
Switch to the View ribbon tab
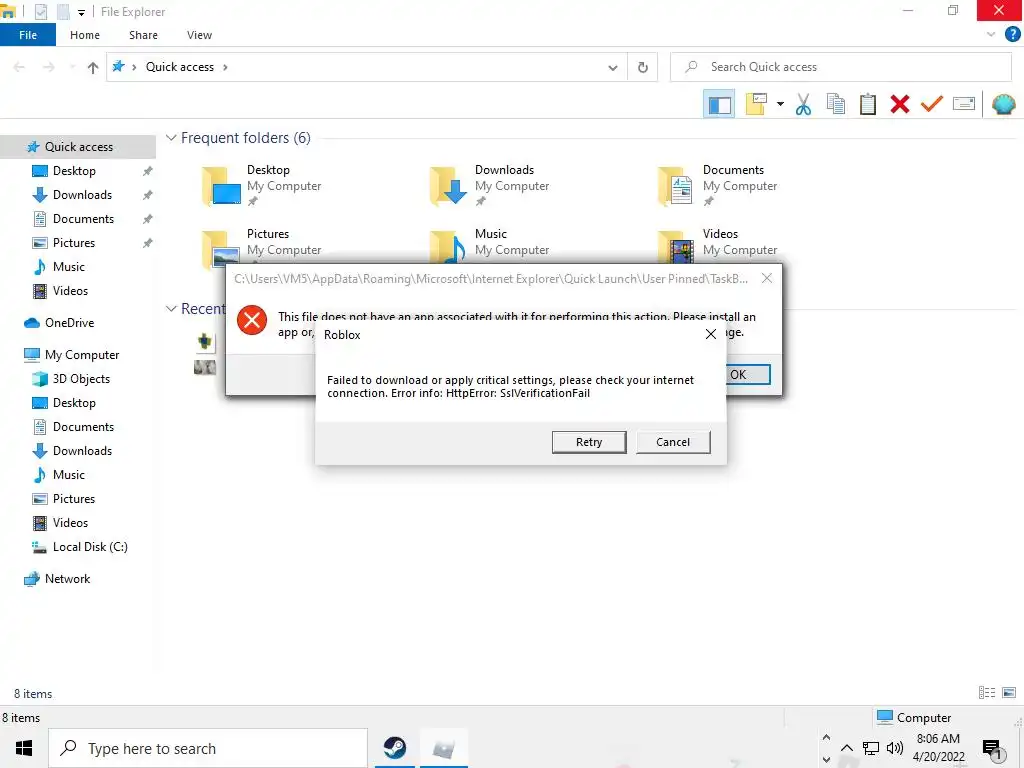(199, 35)
